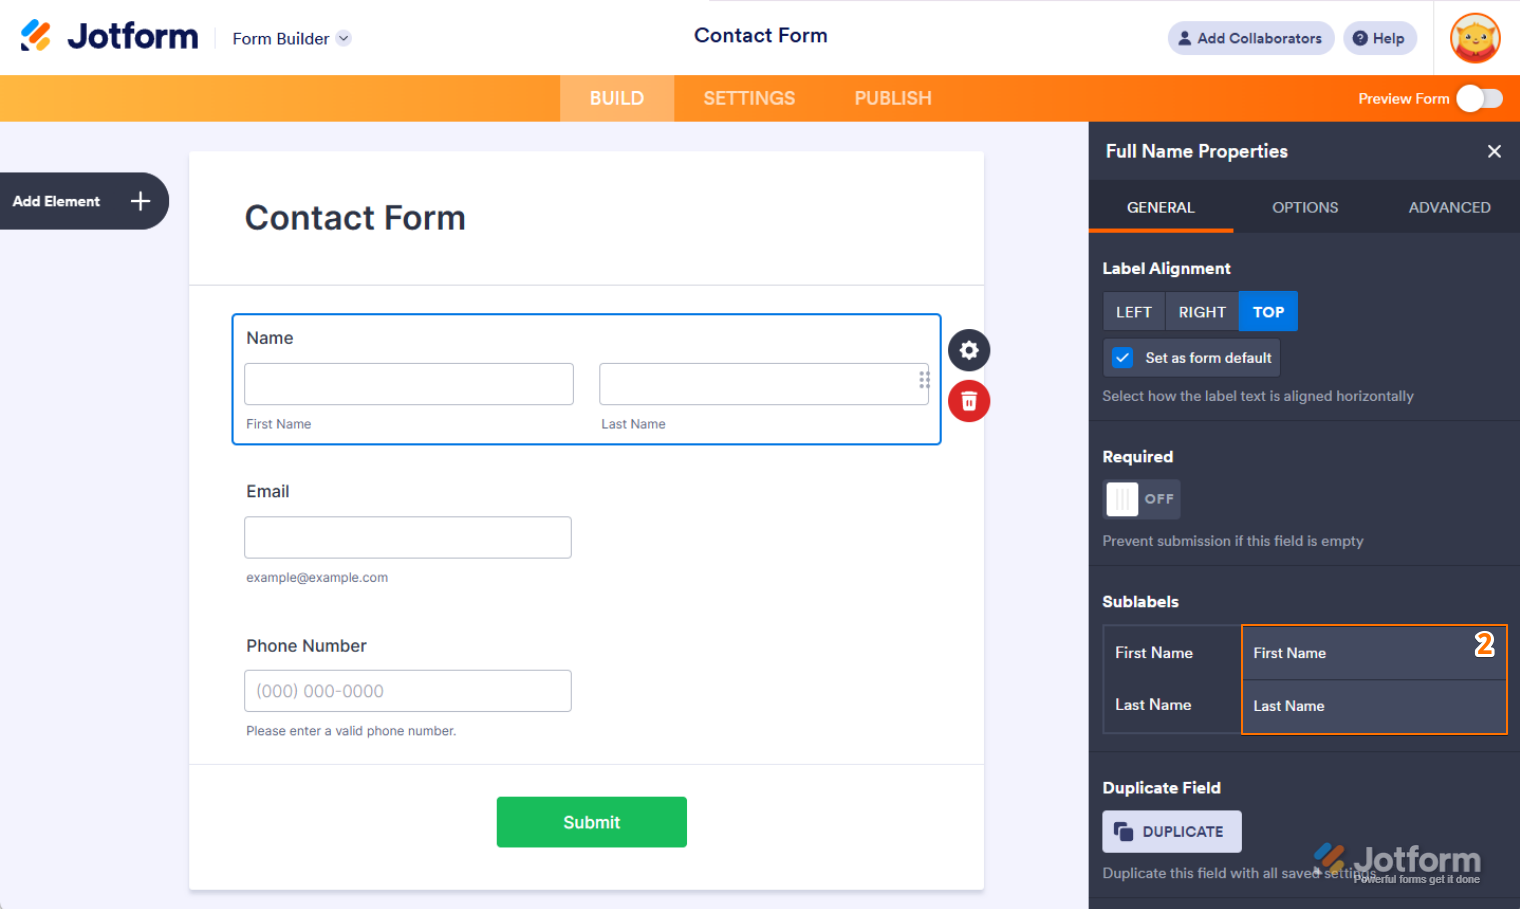The height and width of the screenshot is (909, 1520).
Task: Close the Full Name Properties panel
Action: [1494, 151]
